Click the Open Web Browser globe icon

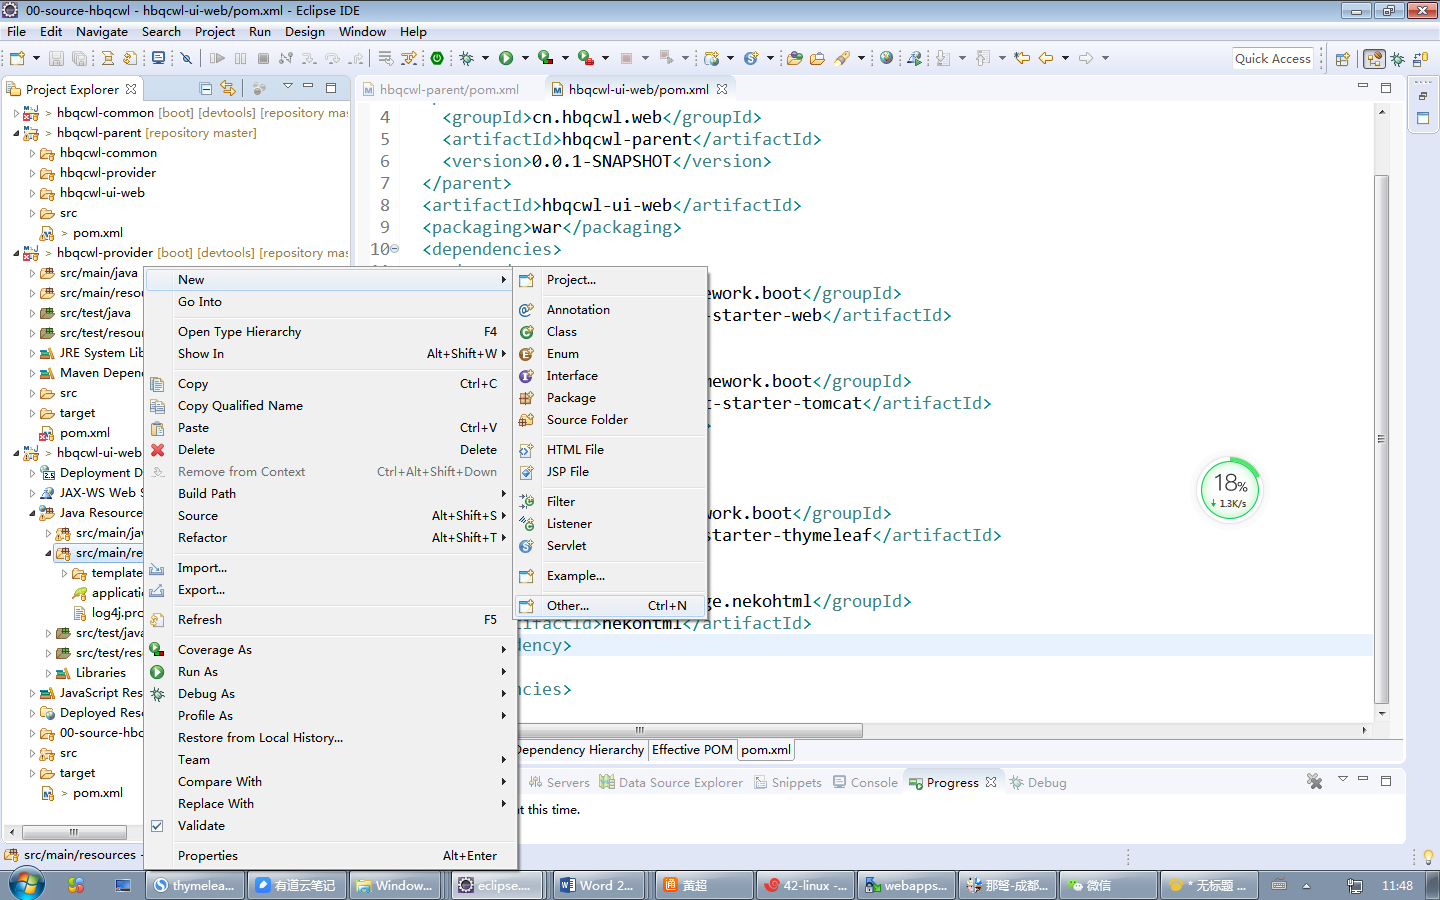click(x=886, y=58)
